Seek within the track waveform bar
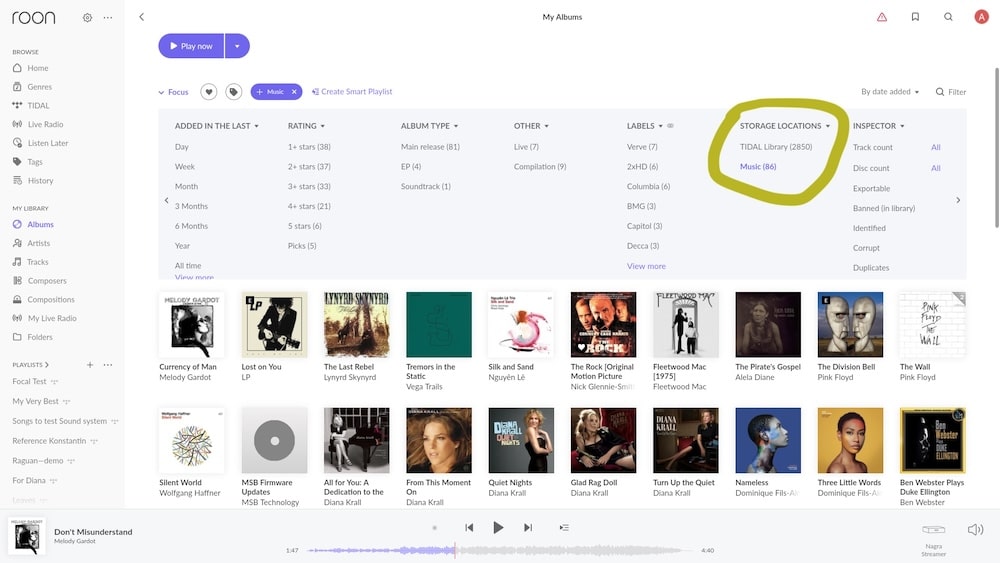 coord(500,550)
